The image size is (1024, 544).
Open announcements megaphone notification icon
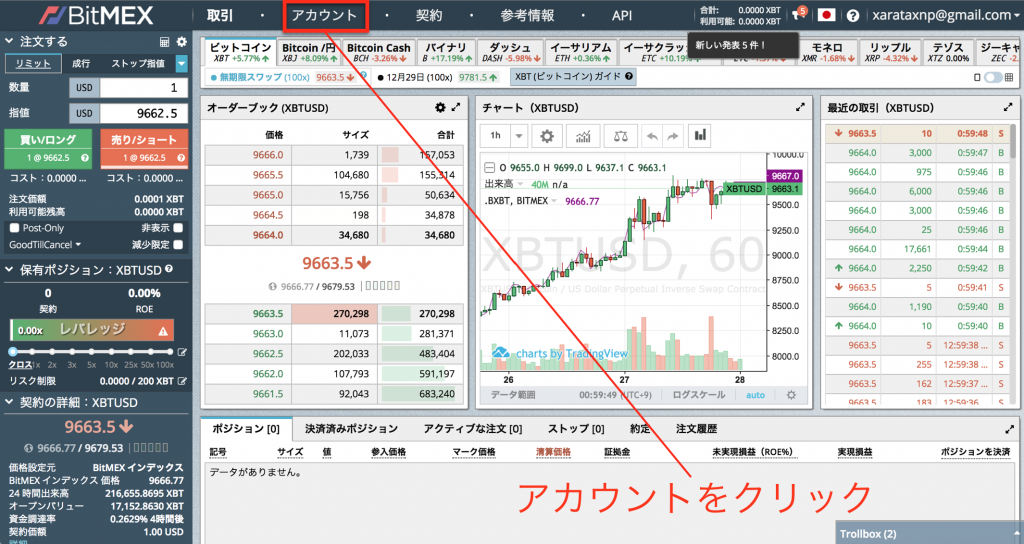click(797, 15)
